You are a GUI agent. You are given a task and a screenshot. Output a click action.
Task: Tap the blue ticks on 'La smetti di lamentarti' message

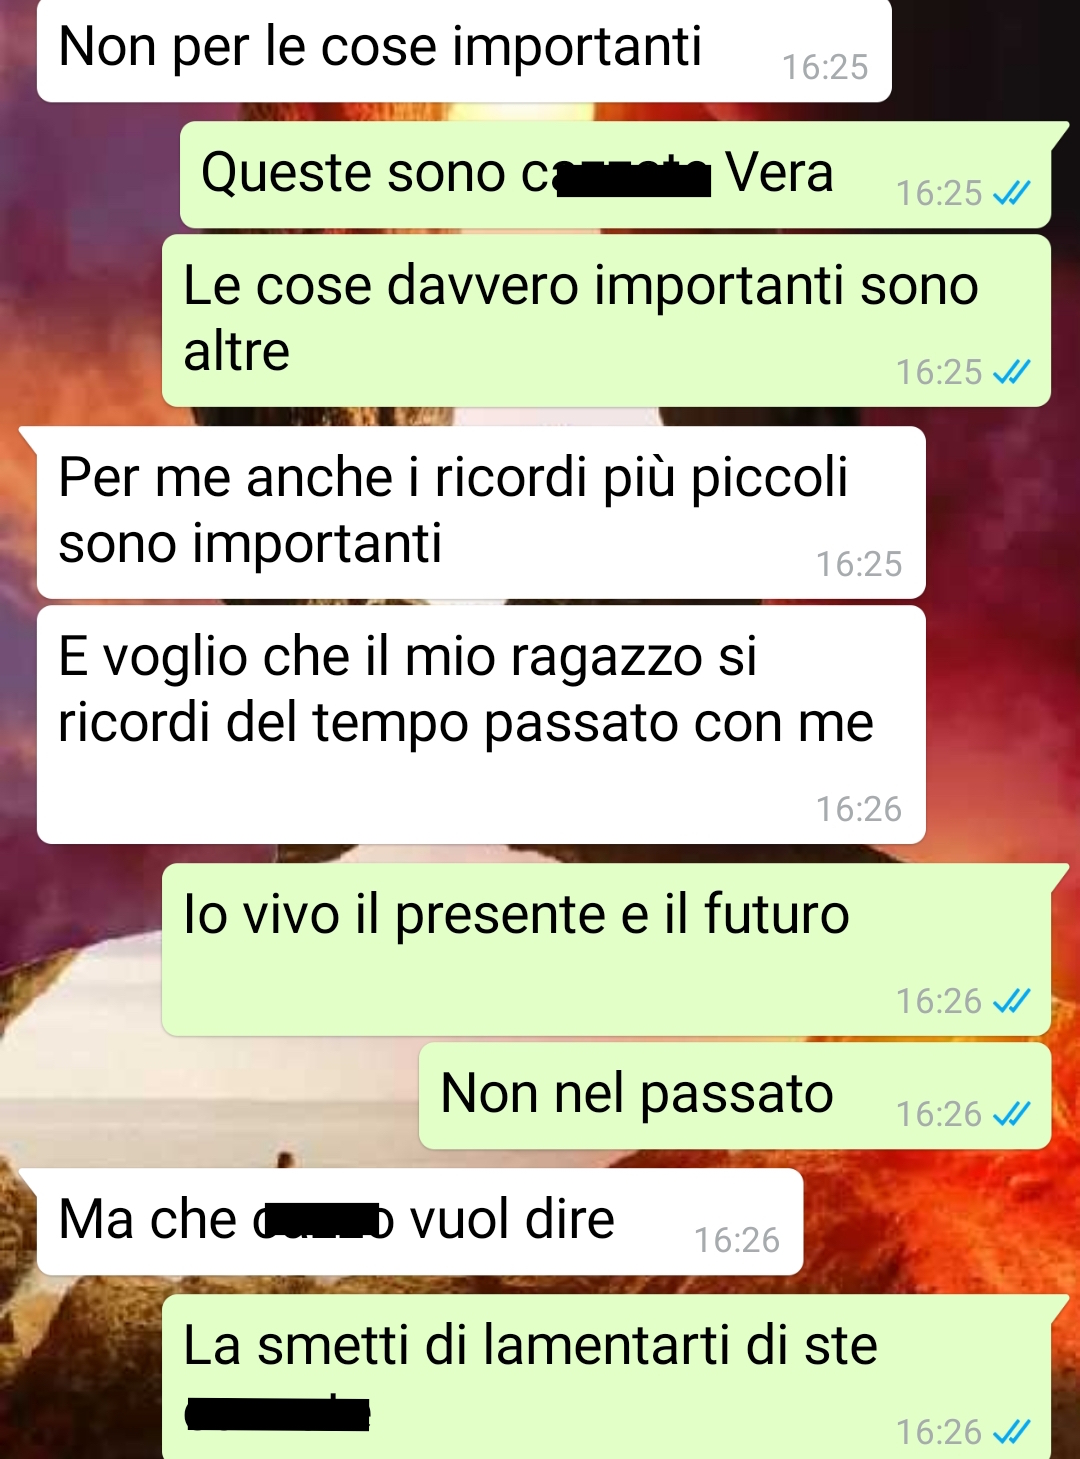tap(1011, 1432)
